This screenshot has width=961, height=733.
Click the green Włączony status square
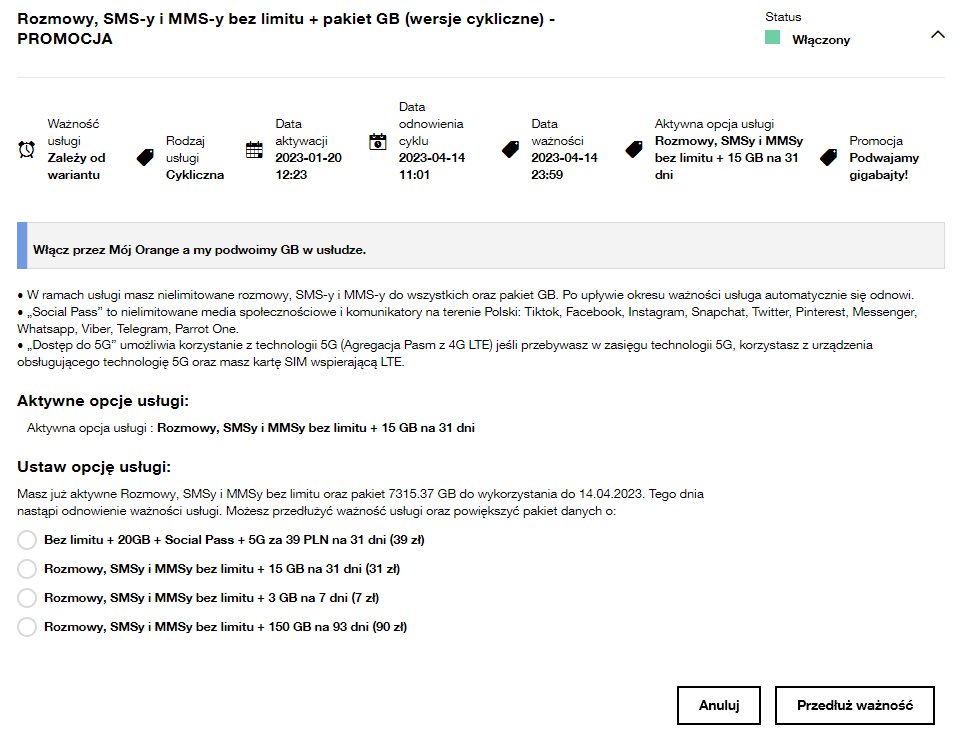(x=772, y=38)
